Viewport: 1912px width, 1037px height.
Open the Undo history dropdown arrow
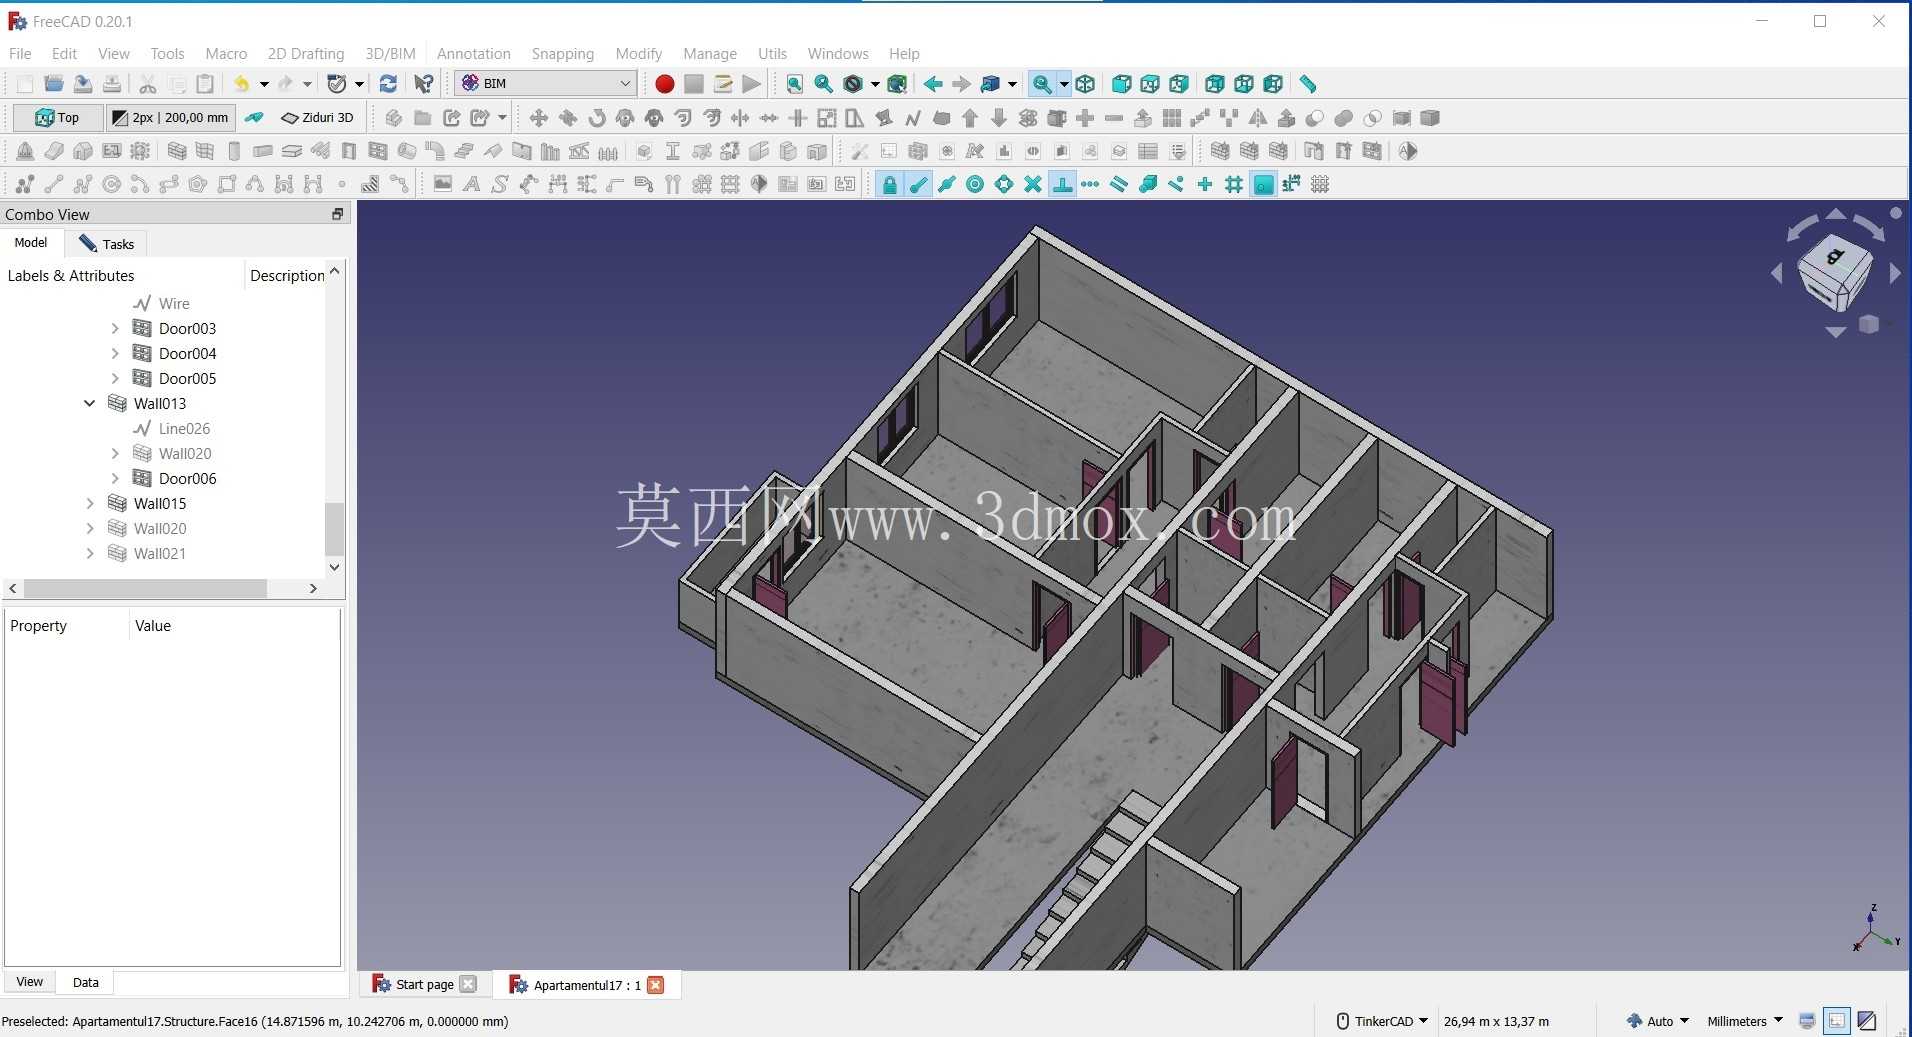coord(264,84)
